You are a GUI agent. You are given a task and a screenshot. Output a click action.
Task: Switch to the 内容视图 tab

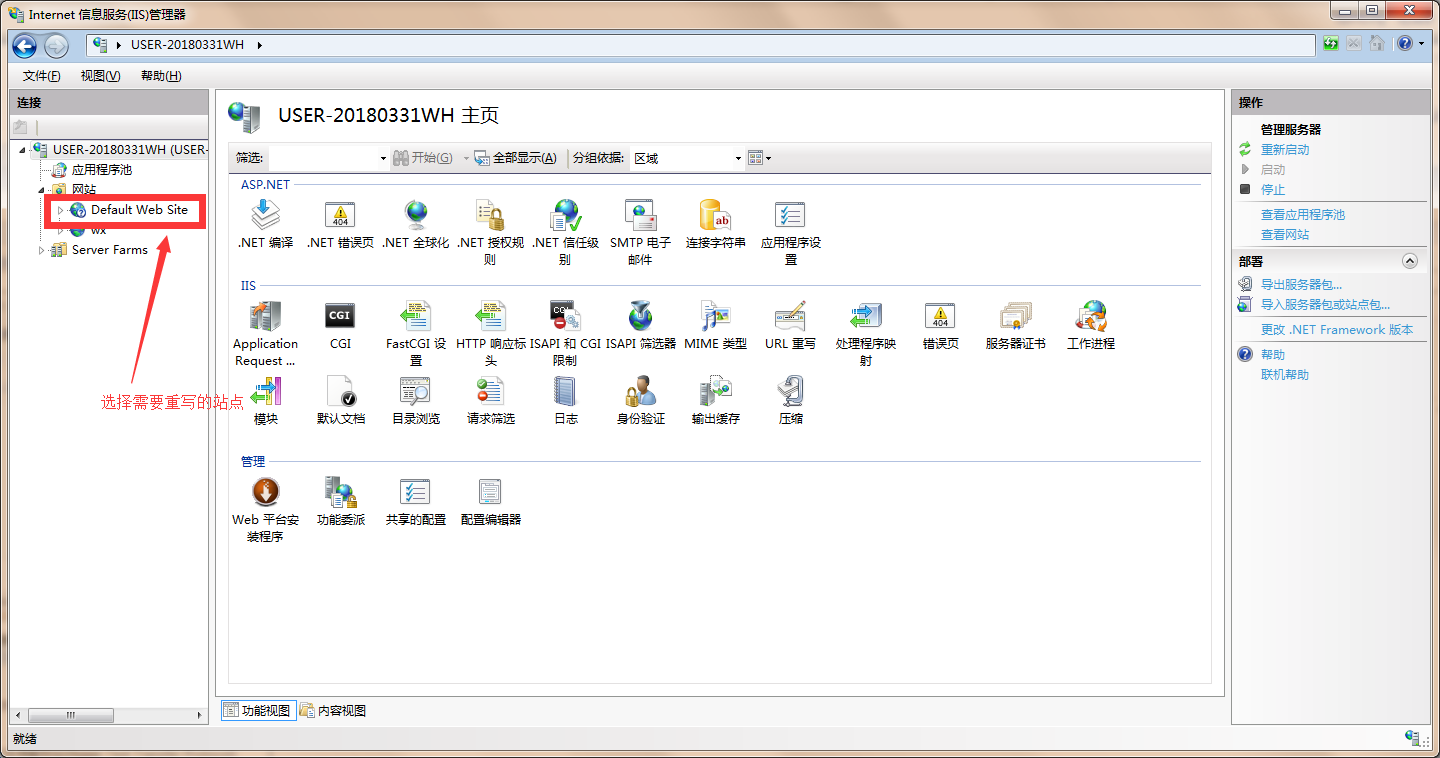[x=333, y=711]
